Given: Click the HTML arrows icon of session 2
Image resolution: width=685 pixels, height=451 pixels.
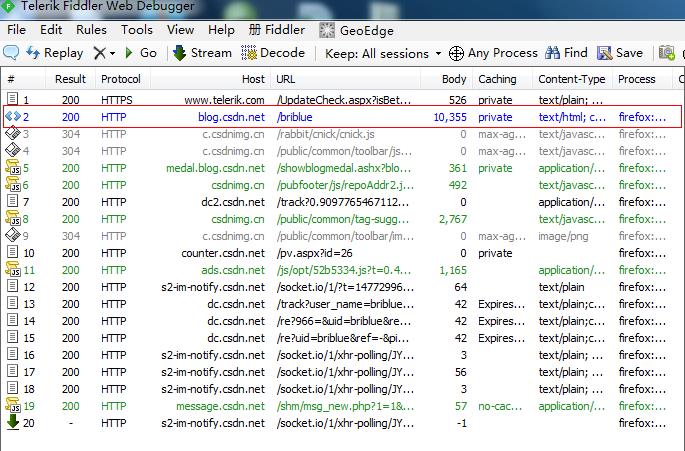Looking at the screenshot, I should pyautogui.click(x=13, y=116).
